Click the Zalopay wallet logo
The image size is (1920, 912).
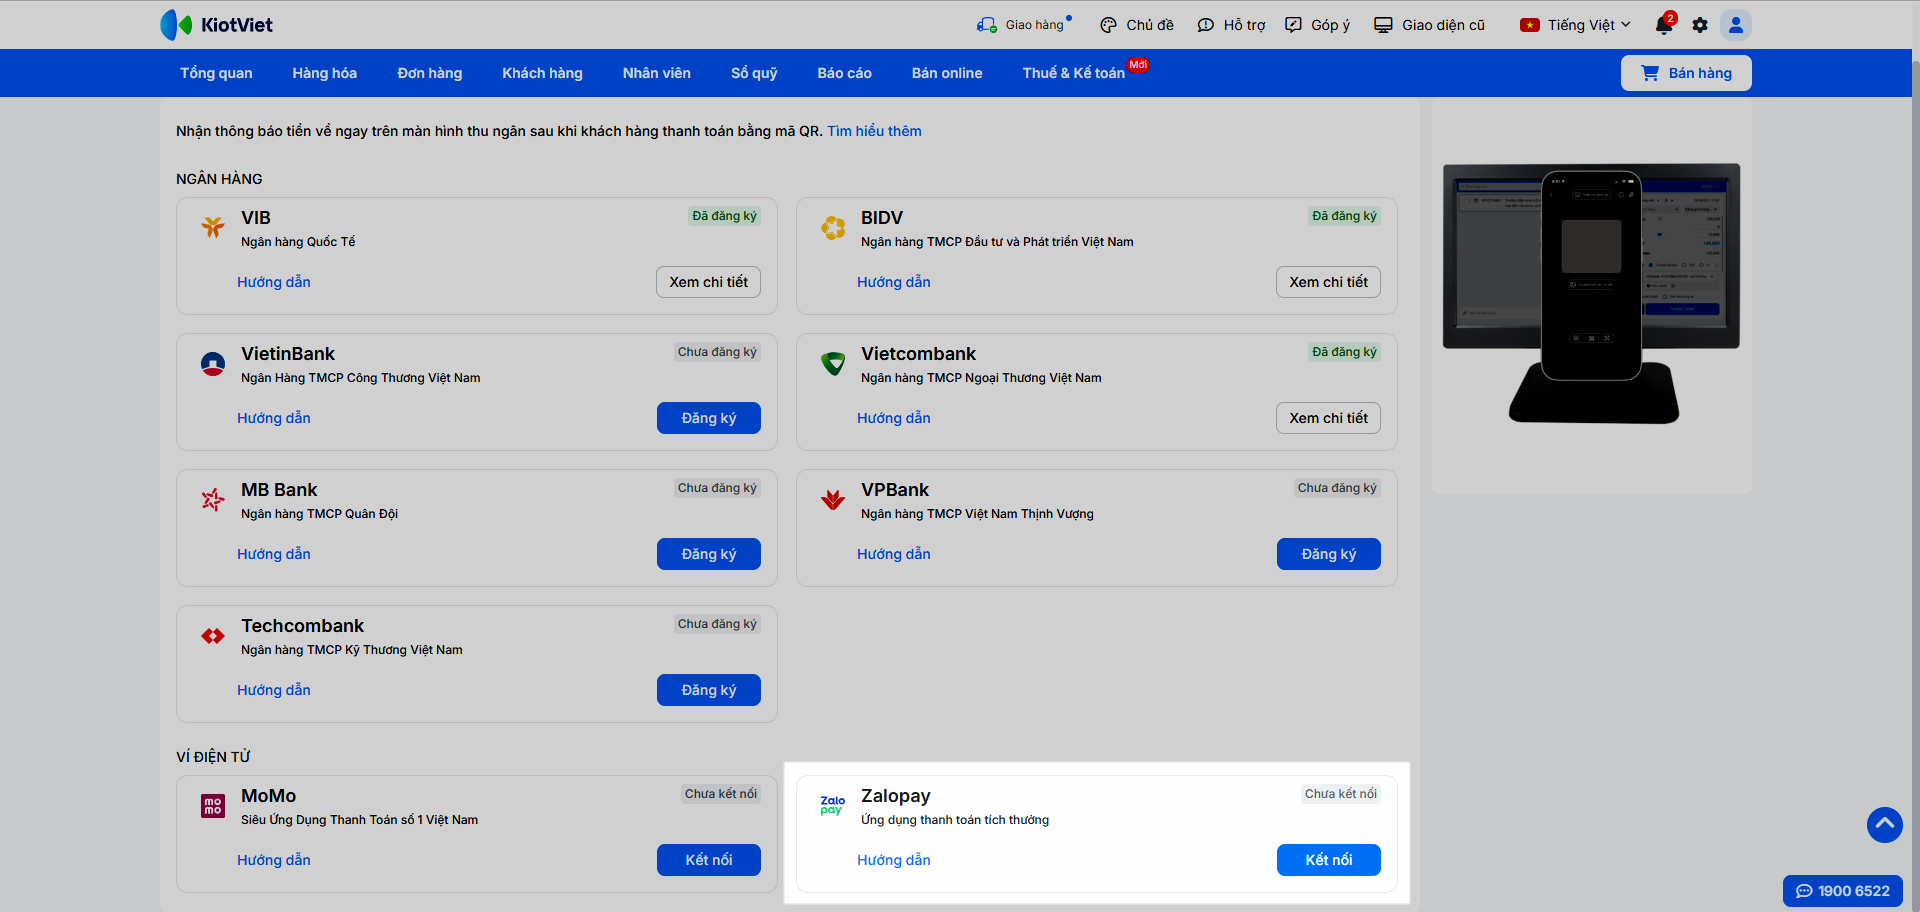(x=833, y=805)
